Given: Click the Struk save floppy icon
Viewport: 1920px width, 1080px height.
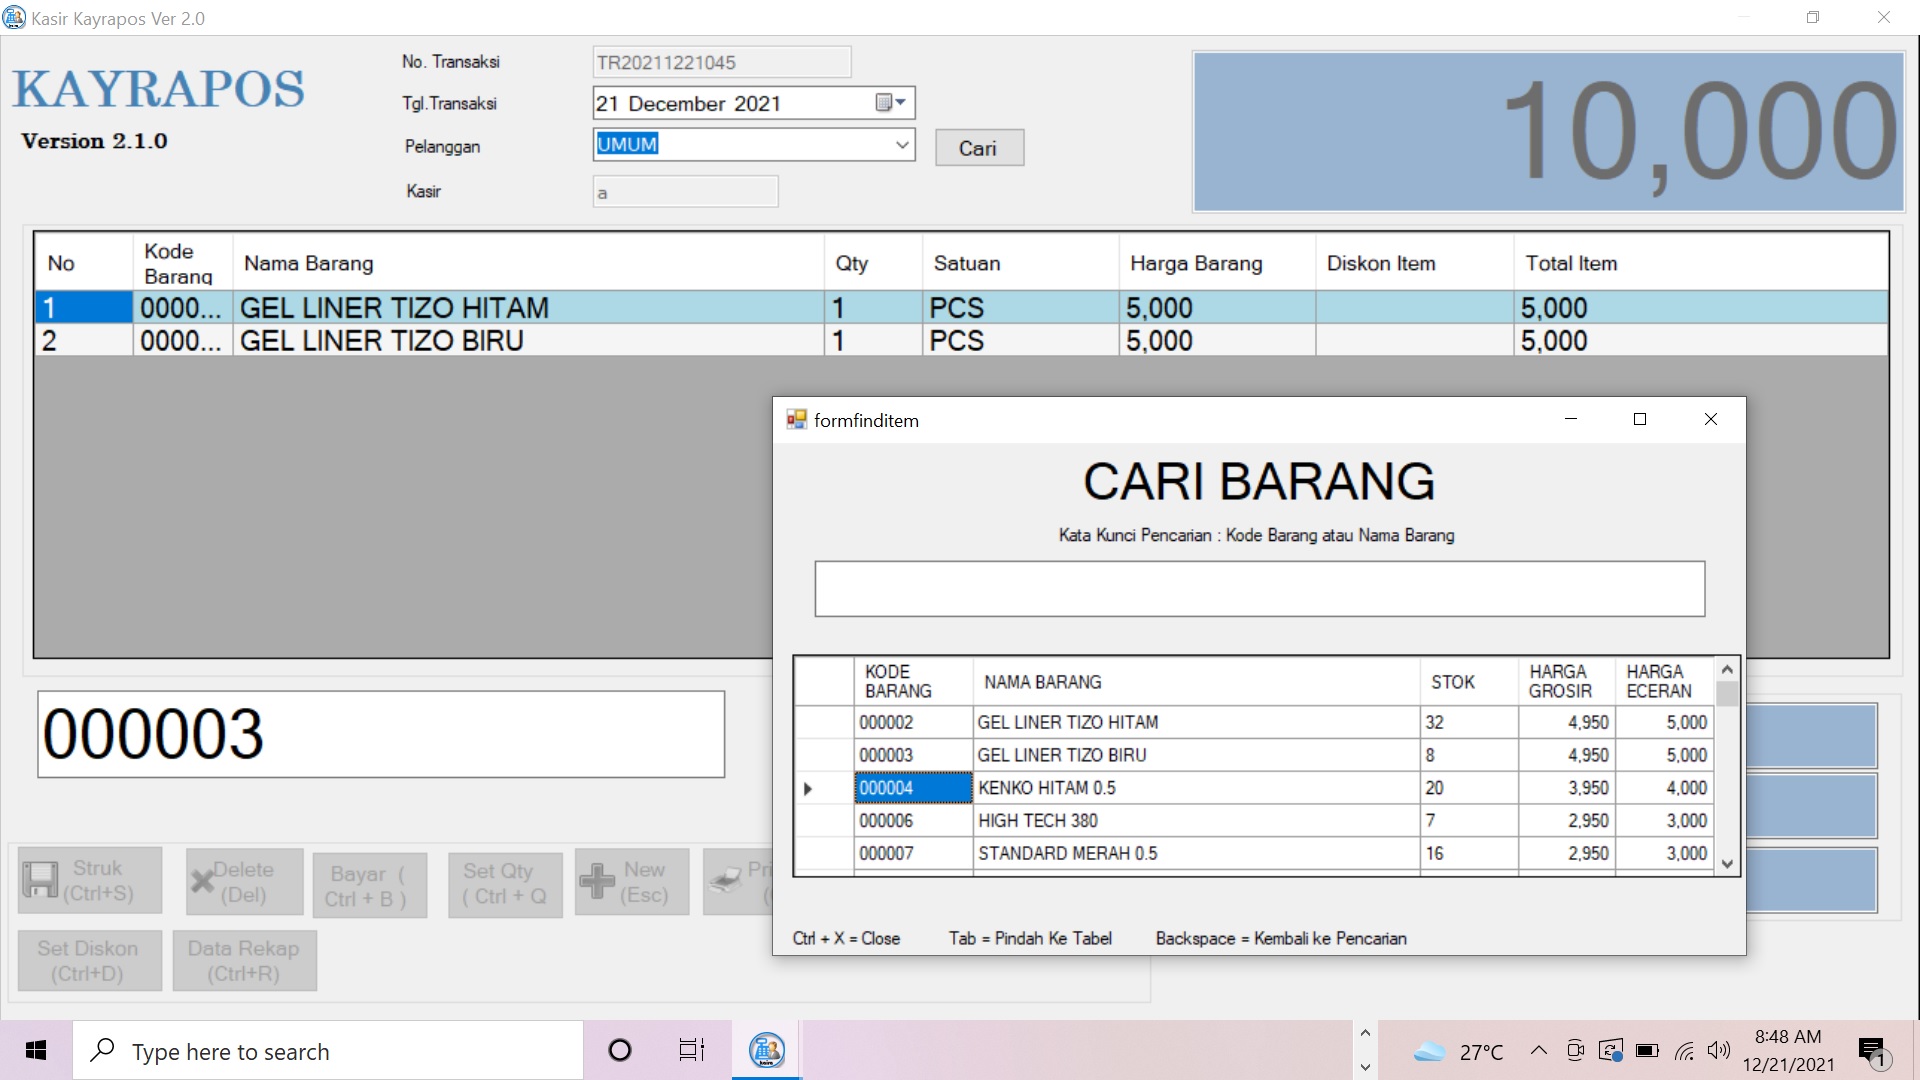Looking at the screenshot, I should pyautogui.click(x=40, y=880).
